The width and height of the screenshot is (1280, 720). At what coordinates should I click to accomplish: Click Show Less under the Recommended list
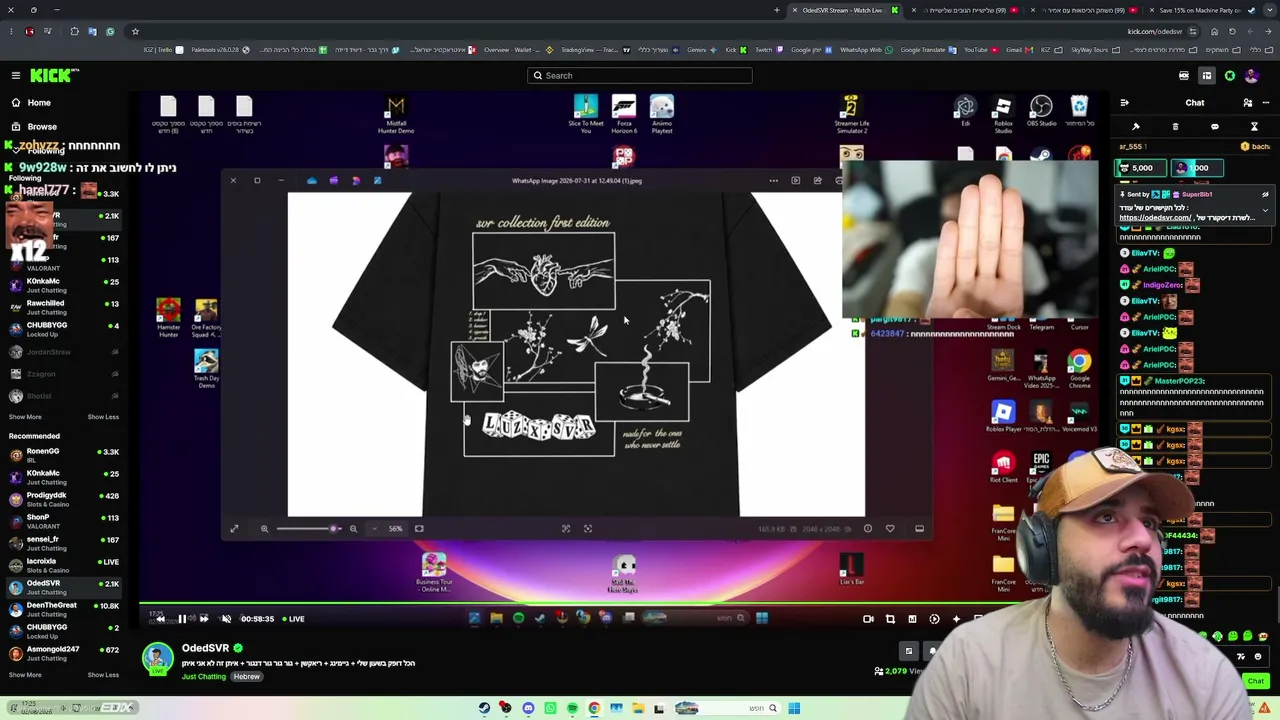[103, 675]
